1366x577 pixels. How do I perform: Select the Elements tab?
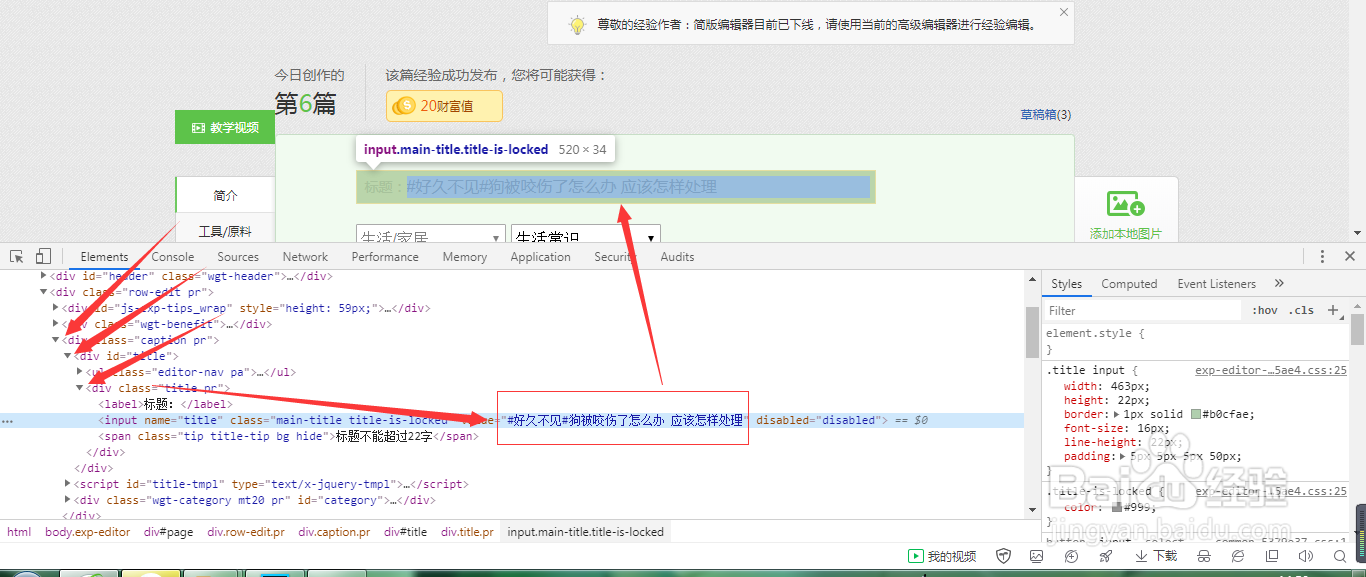coord(105,257)
